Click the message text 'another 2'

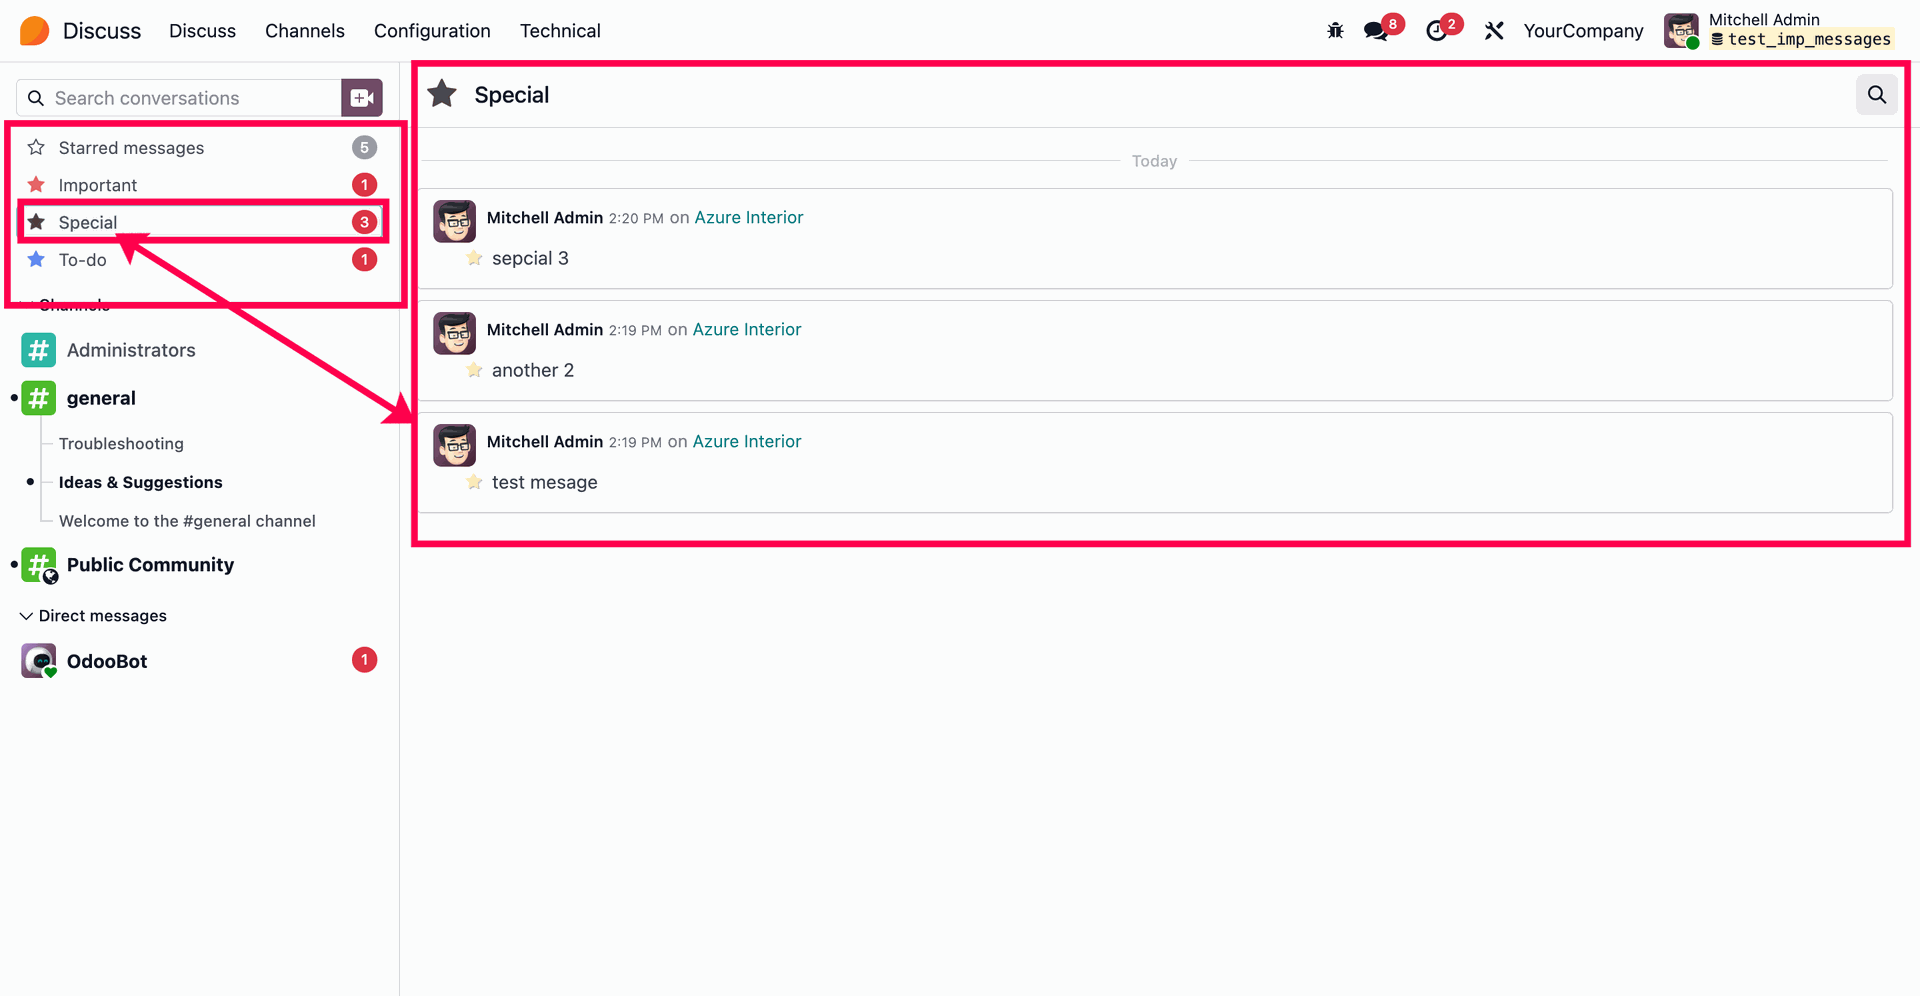pyautogui.click(x=533, y=370)
